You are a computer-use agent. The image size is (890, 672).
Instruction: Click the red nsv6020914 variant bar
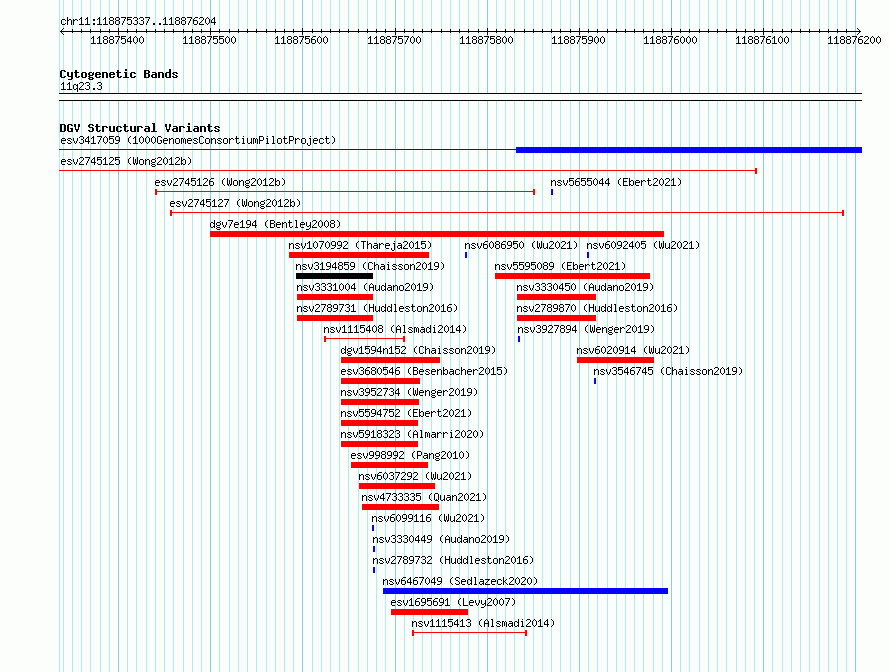(615, 360)
